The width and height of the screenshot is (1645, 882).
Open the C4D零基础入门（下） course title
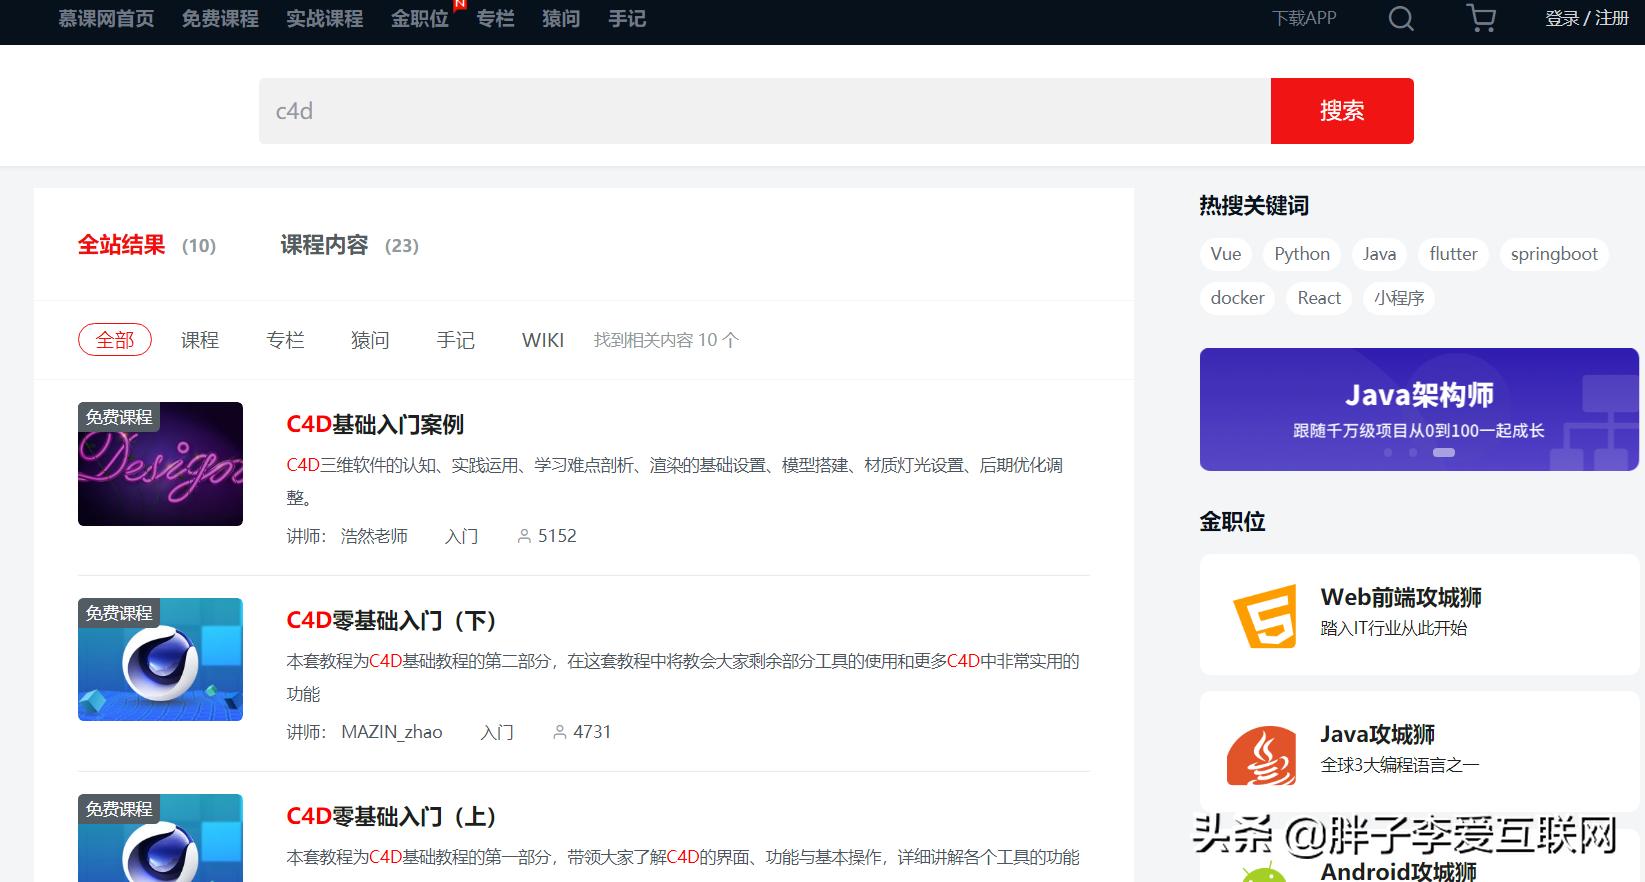pos(392,620)
